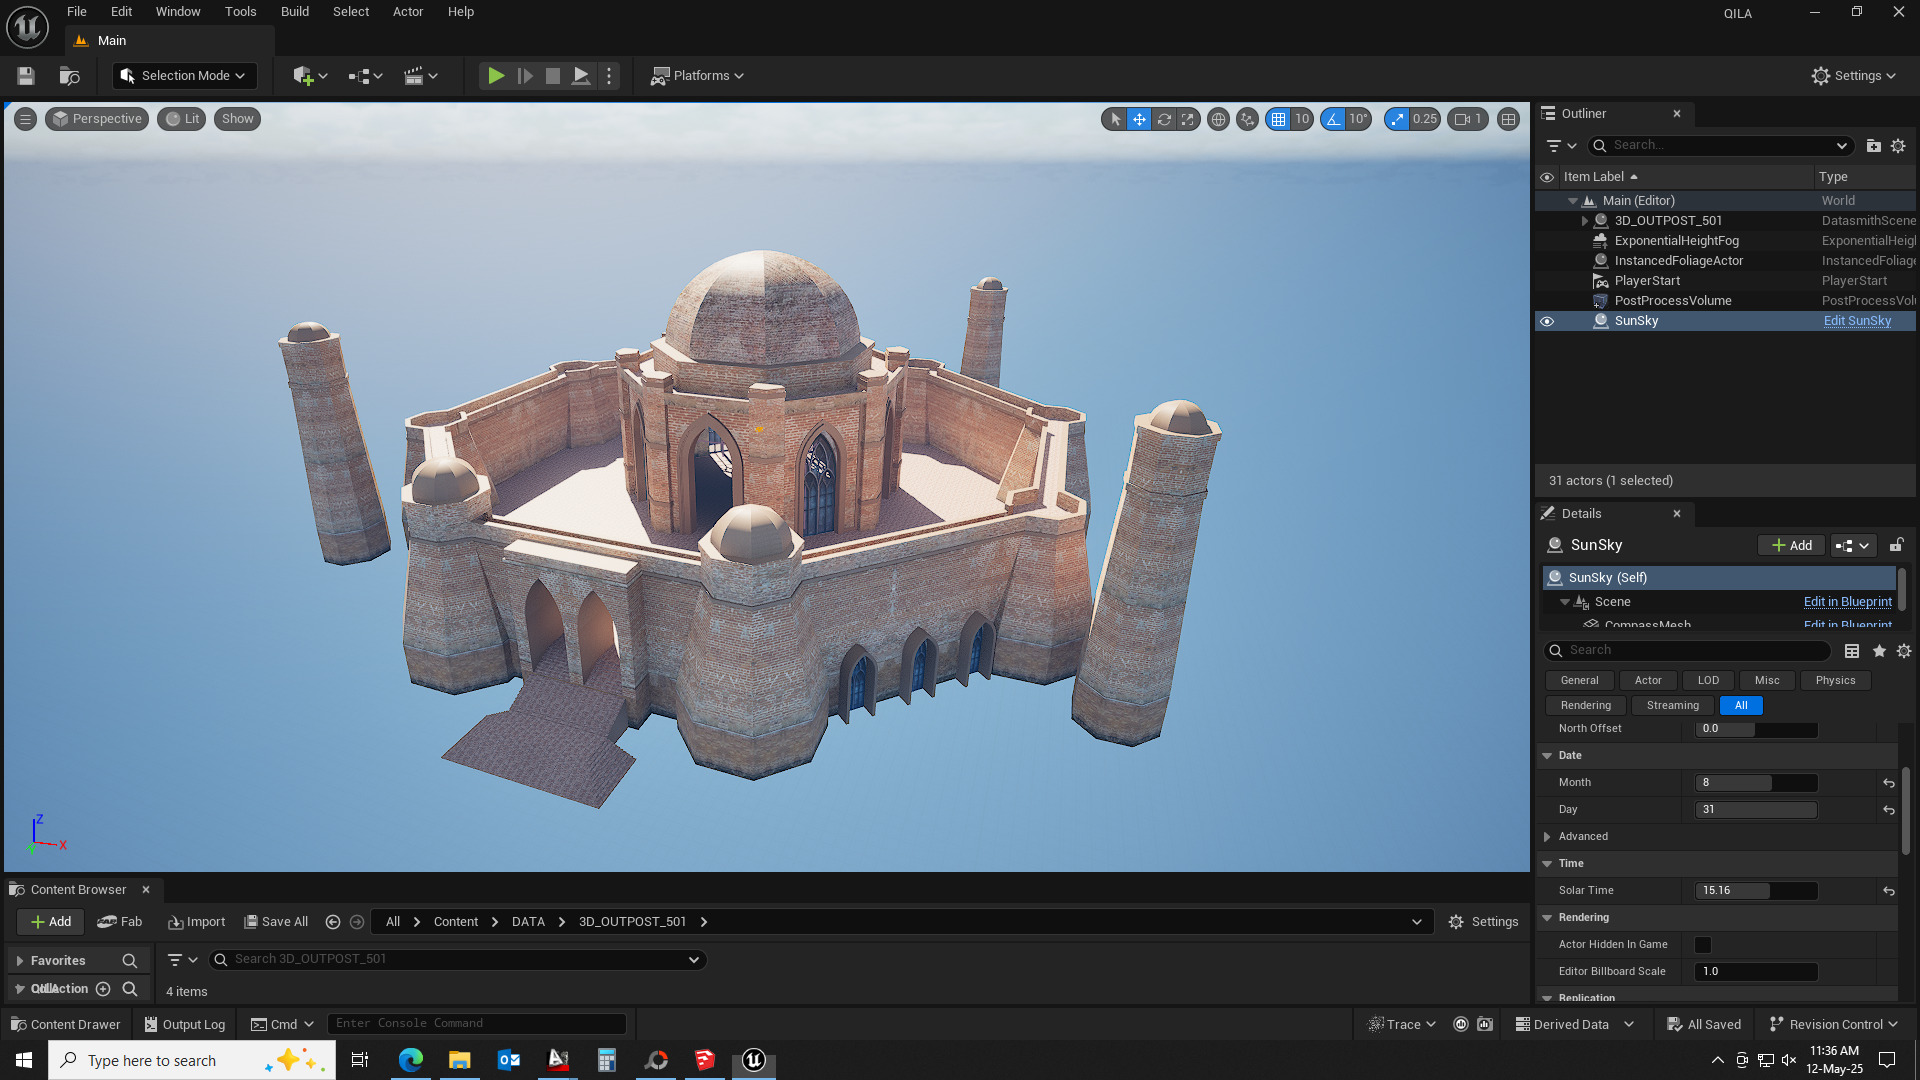
Task: Click the Skip frame playback button
Action: pyautogui.click(x=525, y=76)
